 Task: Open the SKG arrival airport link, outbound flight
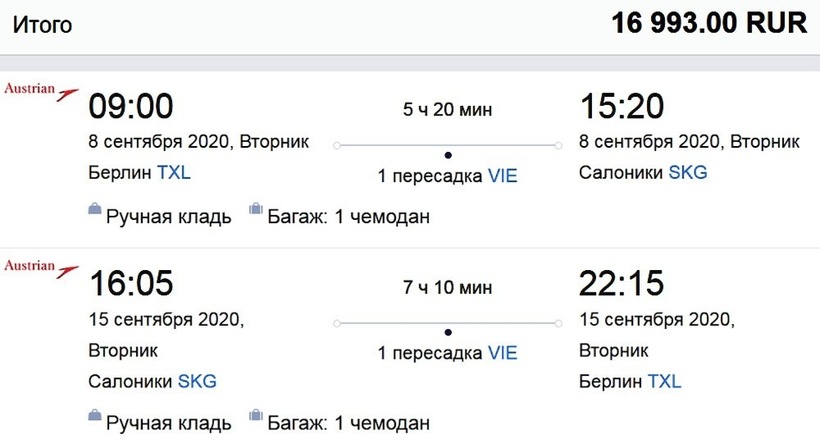pos(688,172)
